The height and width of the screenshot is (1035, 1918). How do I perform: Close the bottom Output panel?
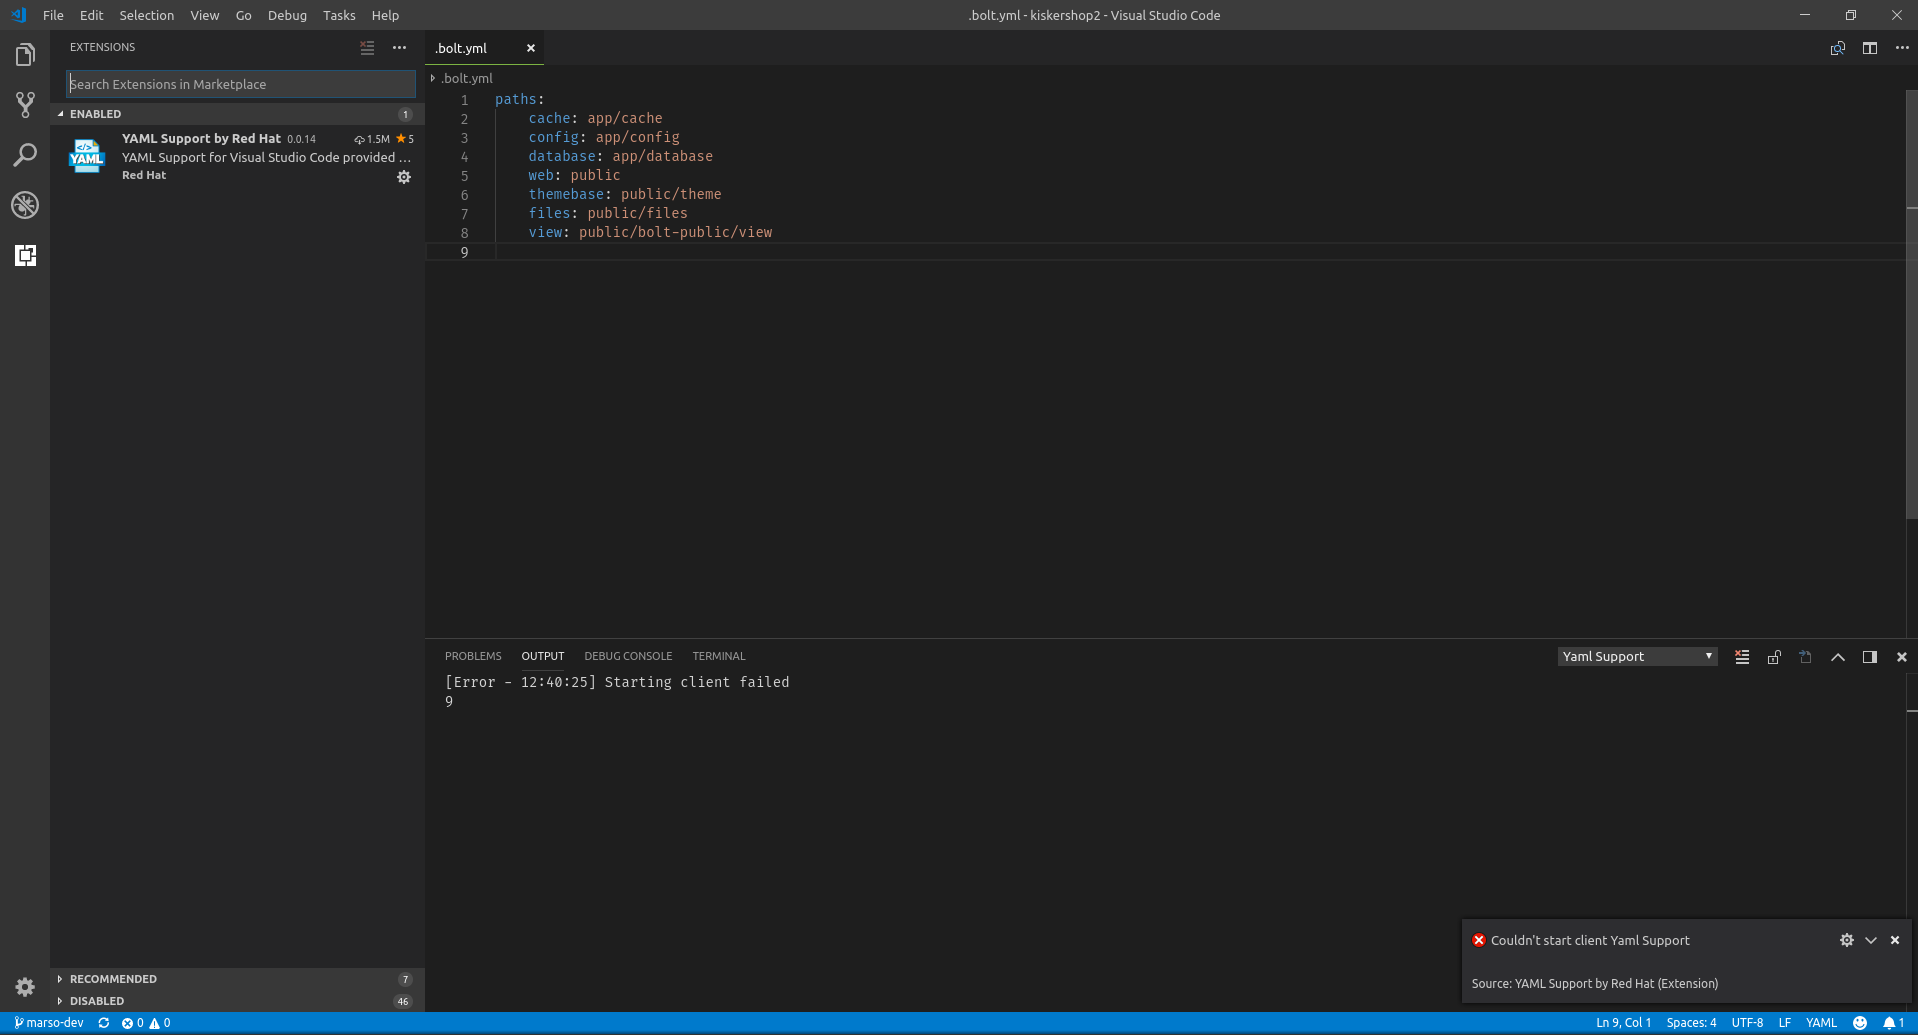(1902, 657)
